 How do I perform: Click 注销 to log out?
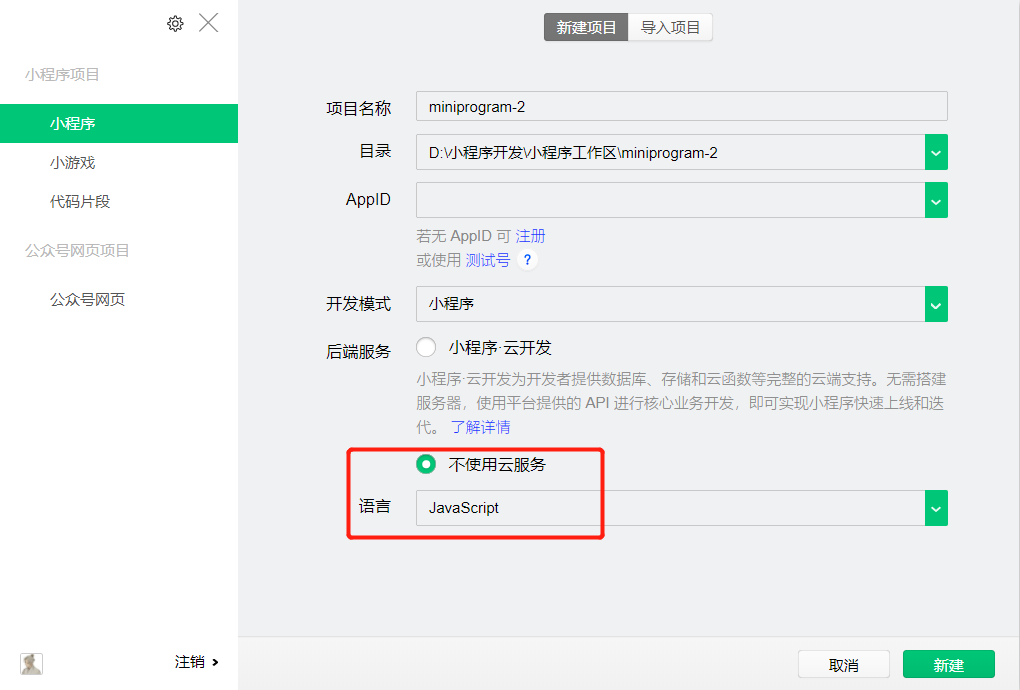click(x=196, y=662)
